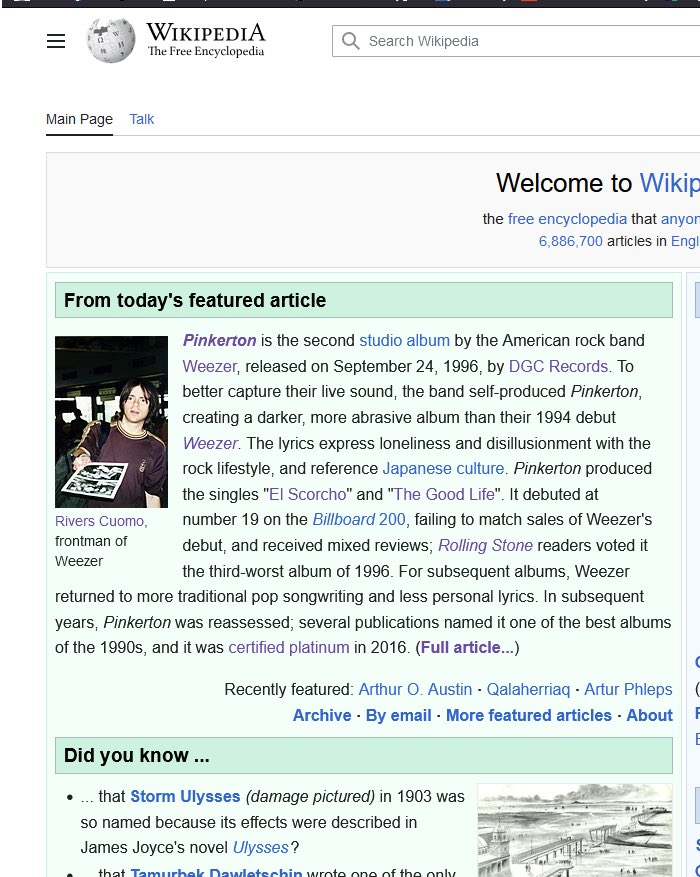Click the 'From today's featured article' heading
Viewport: 700px width, 877px height.
pos(195,300)
